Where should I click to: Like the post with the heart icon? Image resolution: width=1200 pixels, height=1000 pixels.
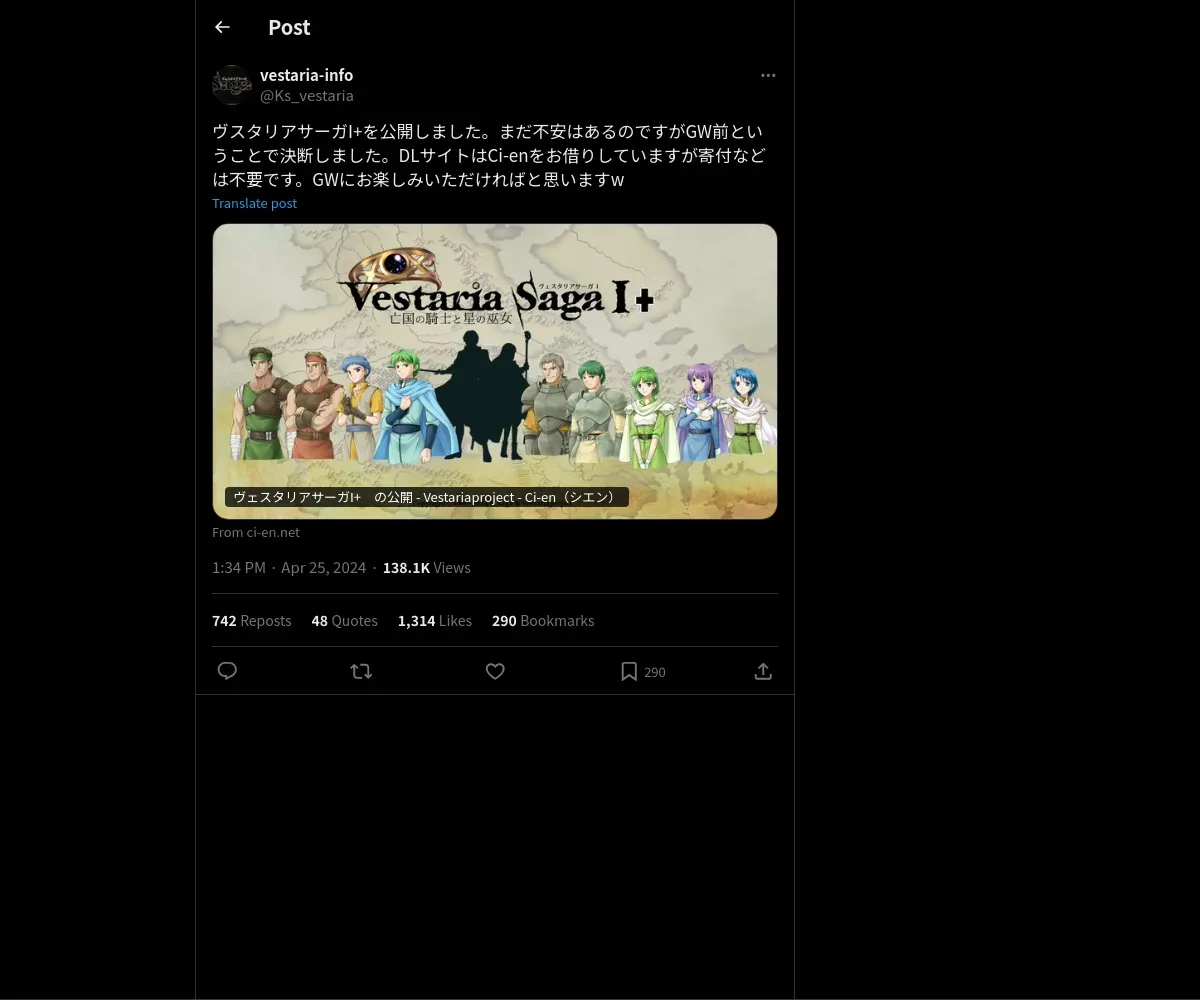(x=495, y=671)
